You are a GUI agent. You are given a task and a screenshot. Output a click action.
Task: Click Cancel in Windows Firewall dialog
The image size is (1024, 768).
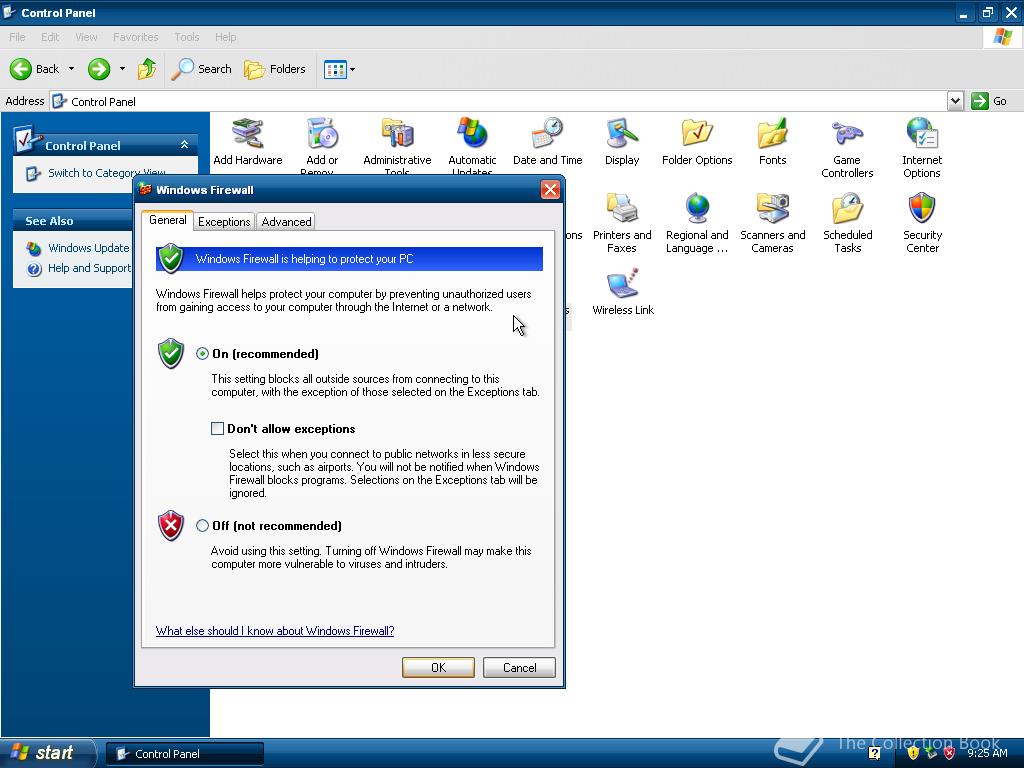tap(519, 667)
